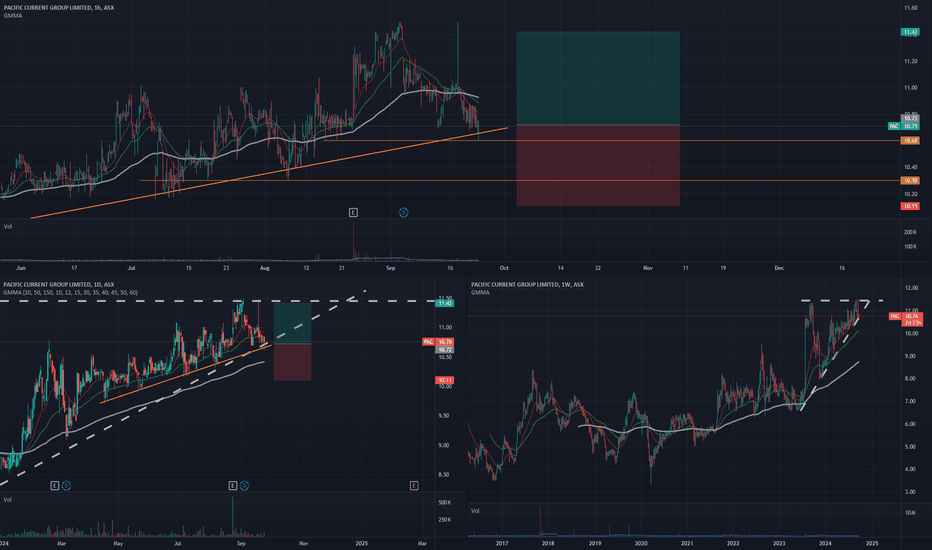Viewport: 932px width, 550px height.
Task: Click the orange 10.30 price label on 1h chart
Action: click(x=910, y=180)
